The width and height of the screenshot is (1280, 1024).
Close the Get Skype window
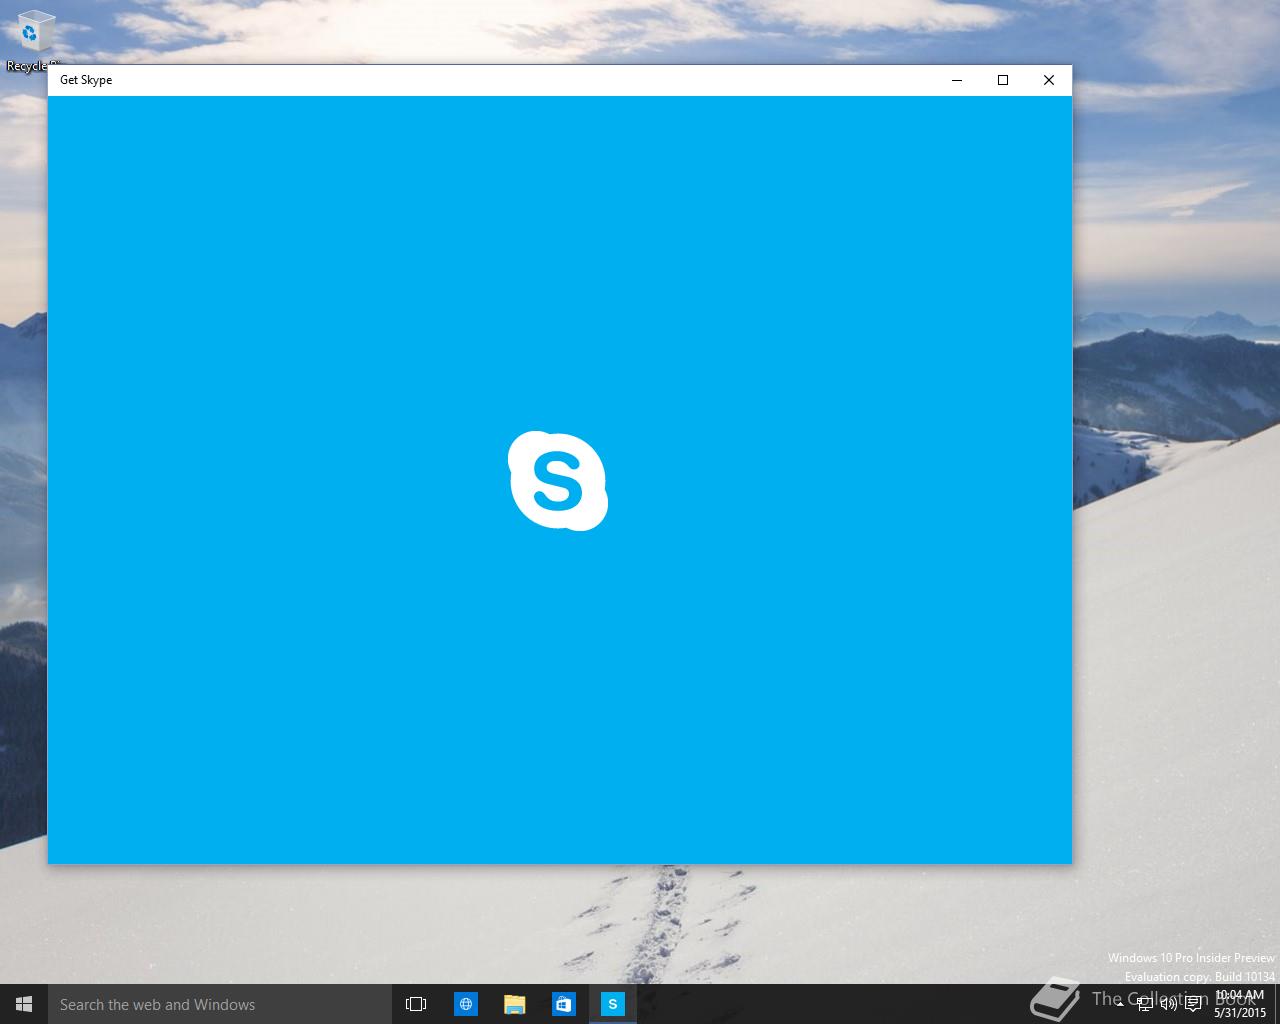(1049, 80)
